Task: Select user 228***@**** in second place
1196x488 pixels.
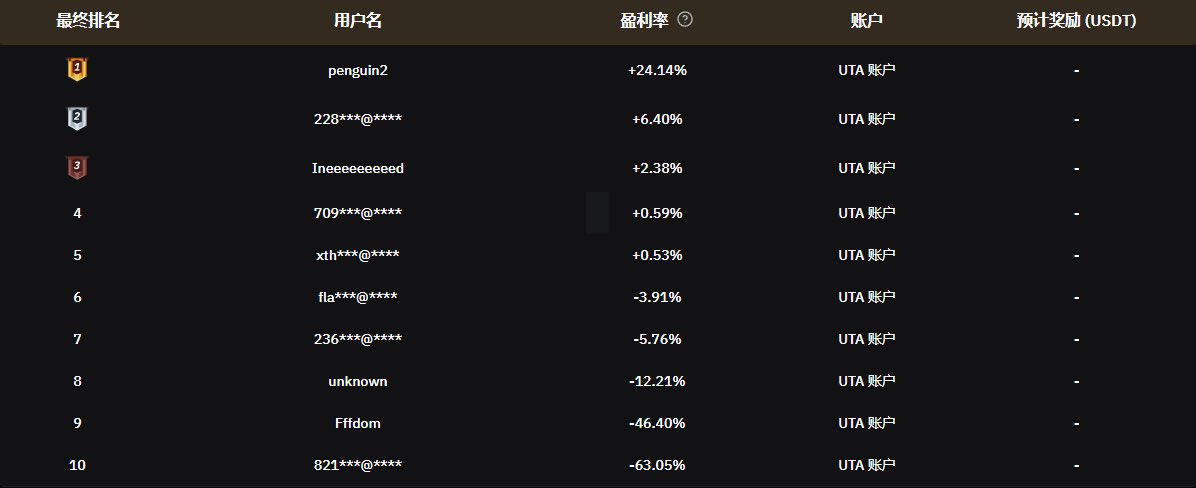Action: (358, 119)
